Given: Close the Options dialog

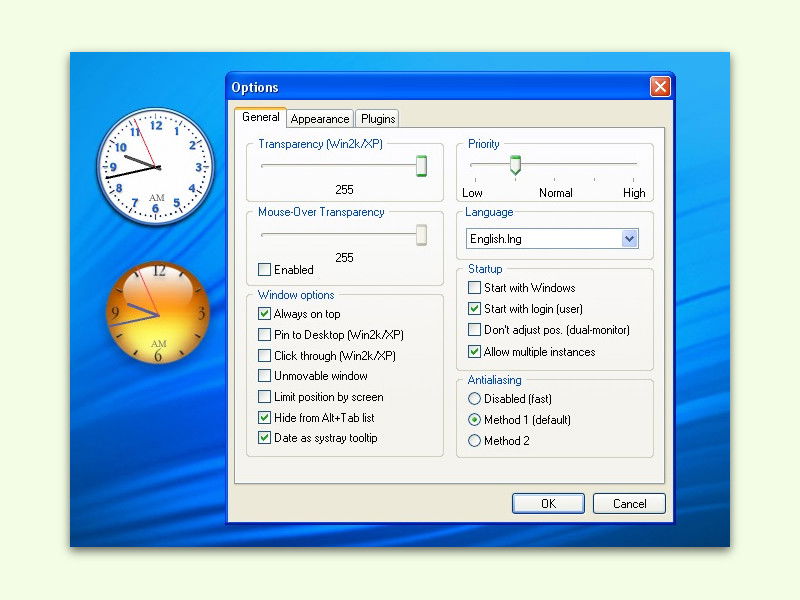Looking at the screenshot, I should coord(660,87).
